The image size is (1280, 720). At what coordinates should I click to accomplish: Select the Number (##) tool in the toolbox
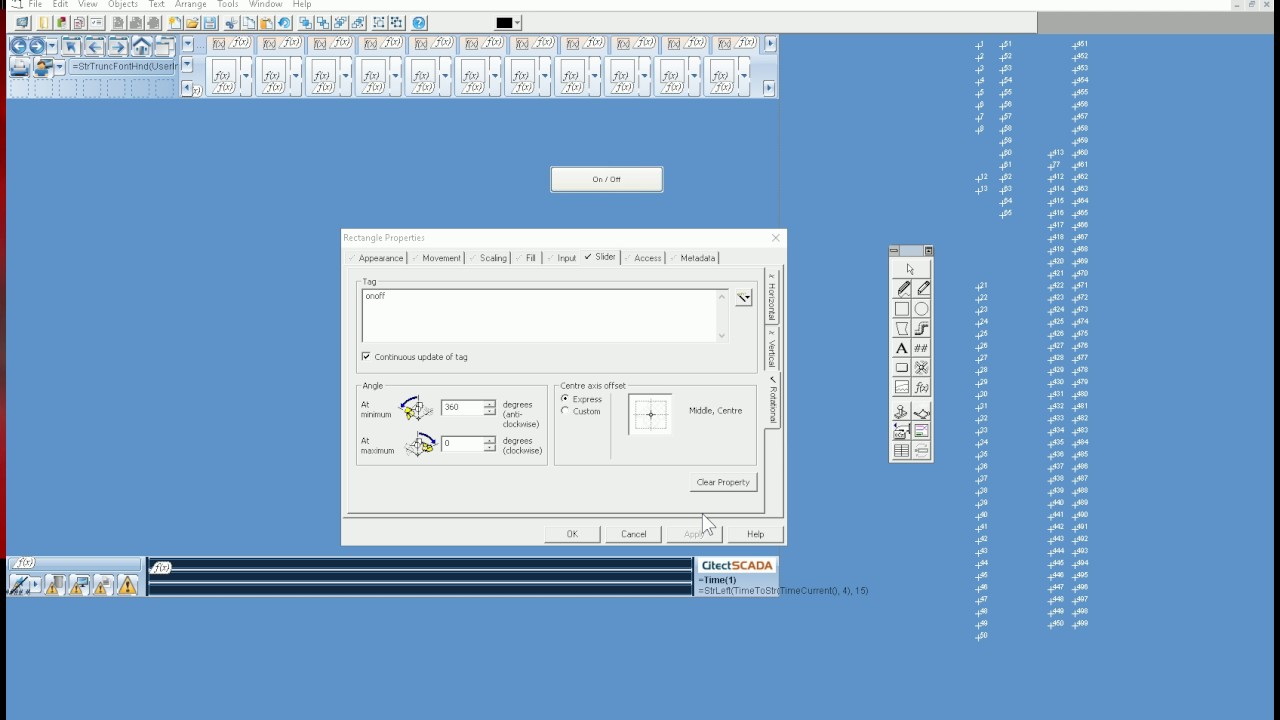pyautogui.click(x=921, y=348)
